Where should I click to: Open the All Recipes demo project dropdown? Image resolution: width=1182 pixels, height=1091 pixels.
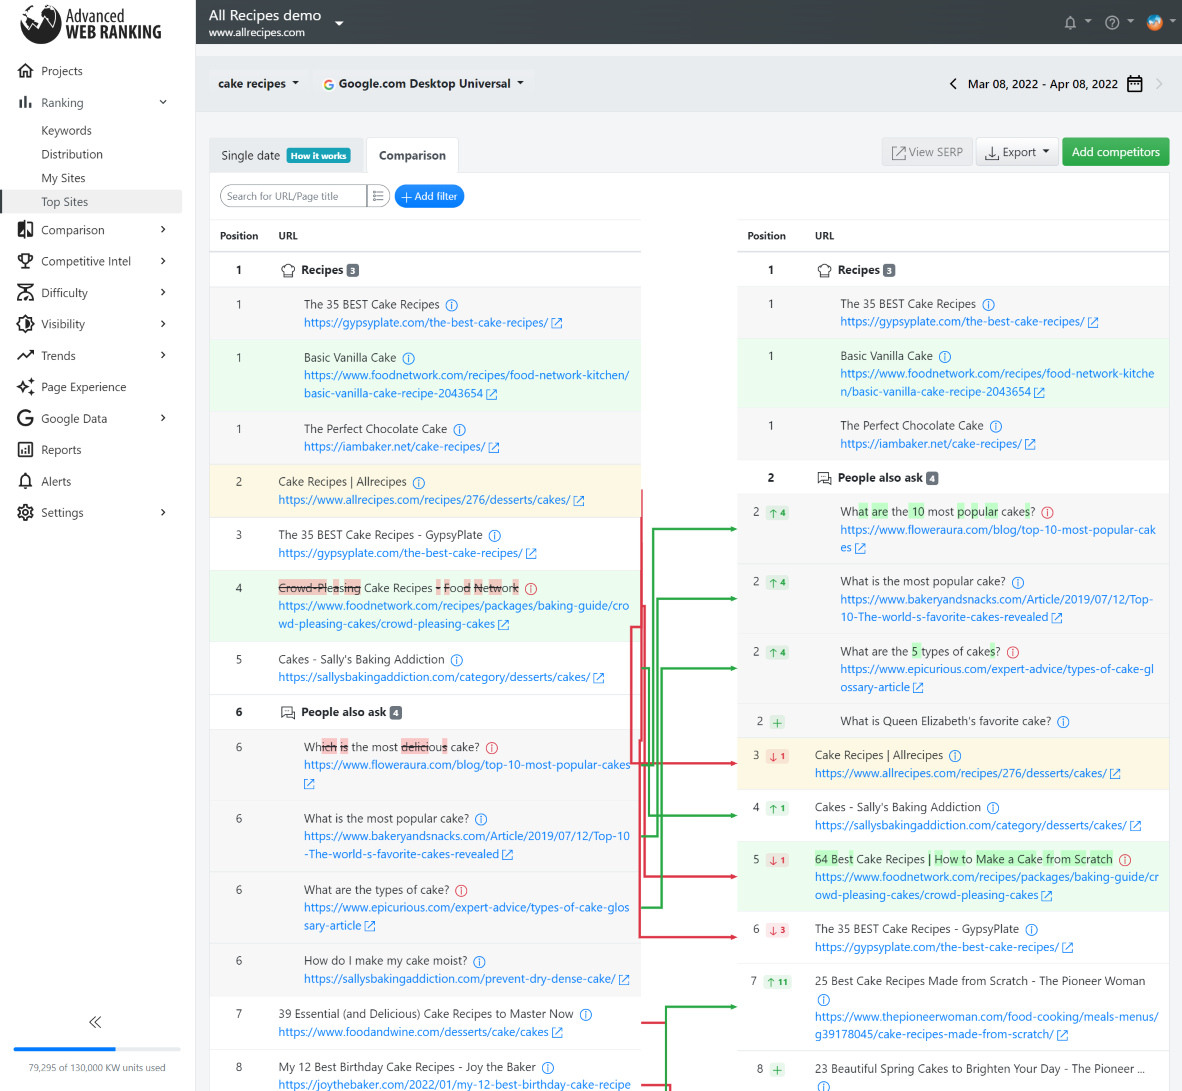(276, 23)
